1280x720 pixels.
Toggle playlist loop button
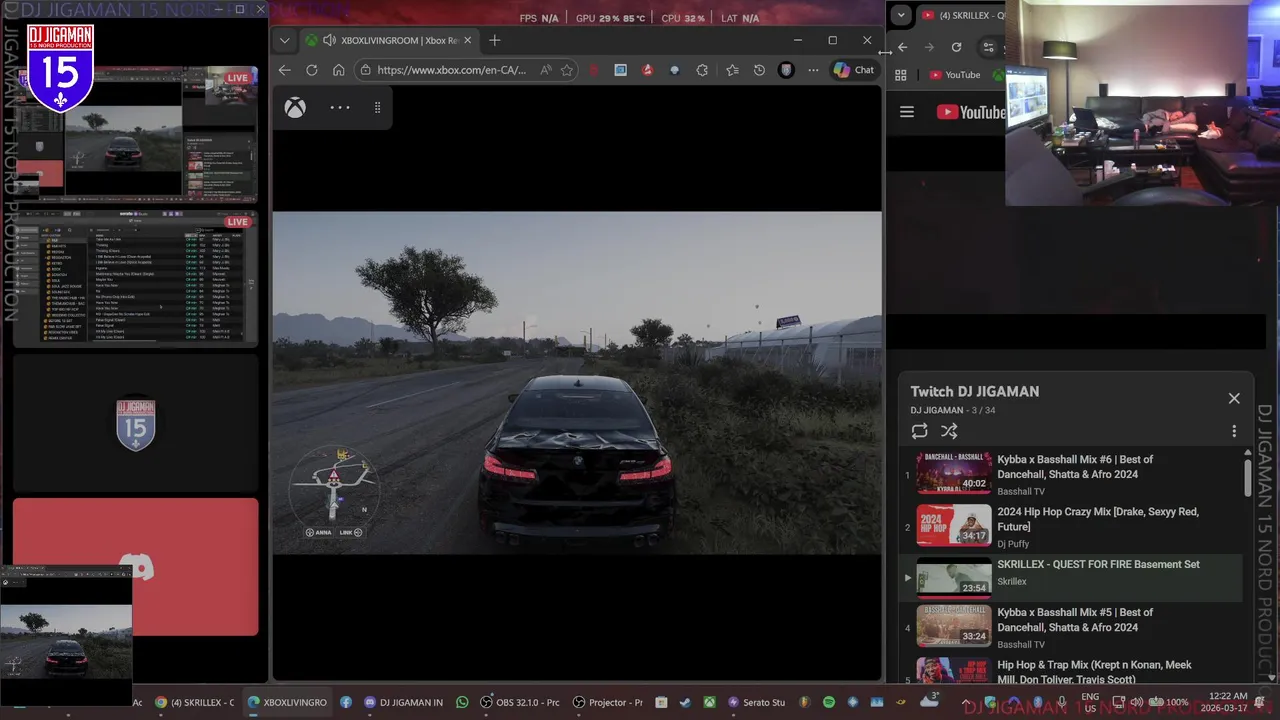tap(919, 431)
